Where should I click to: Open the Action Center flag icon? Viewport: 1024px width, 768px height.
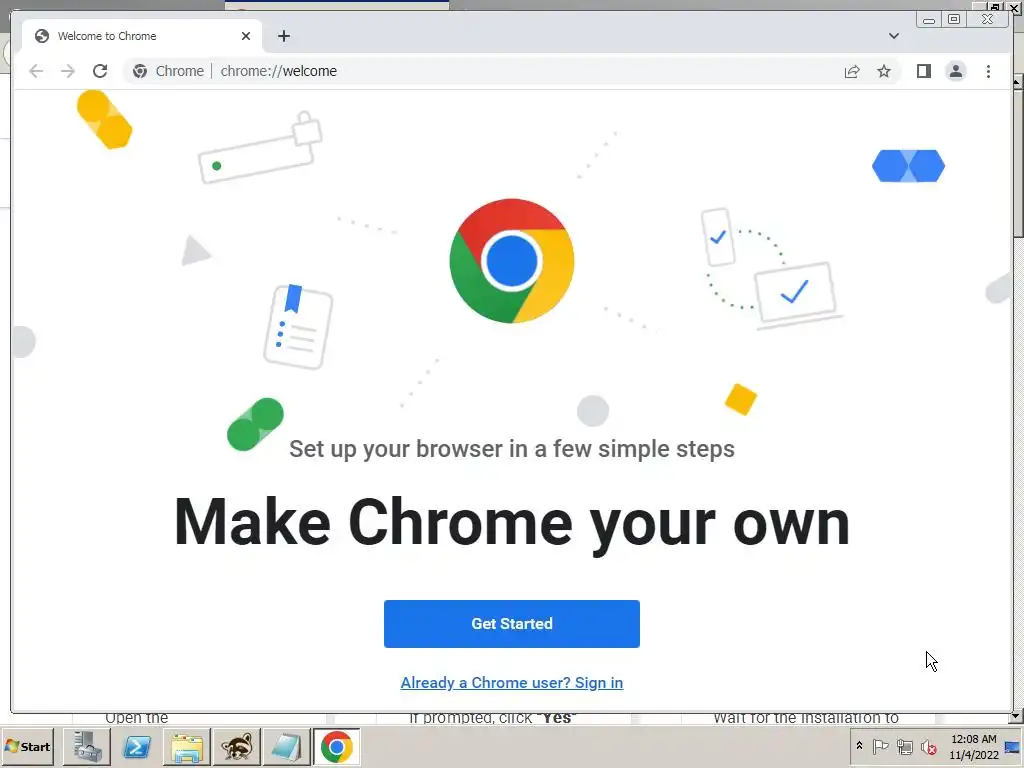(x=880, y=746)
